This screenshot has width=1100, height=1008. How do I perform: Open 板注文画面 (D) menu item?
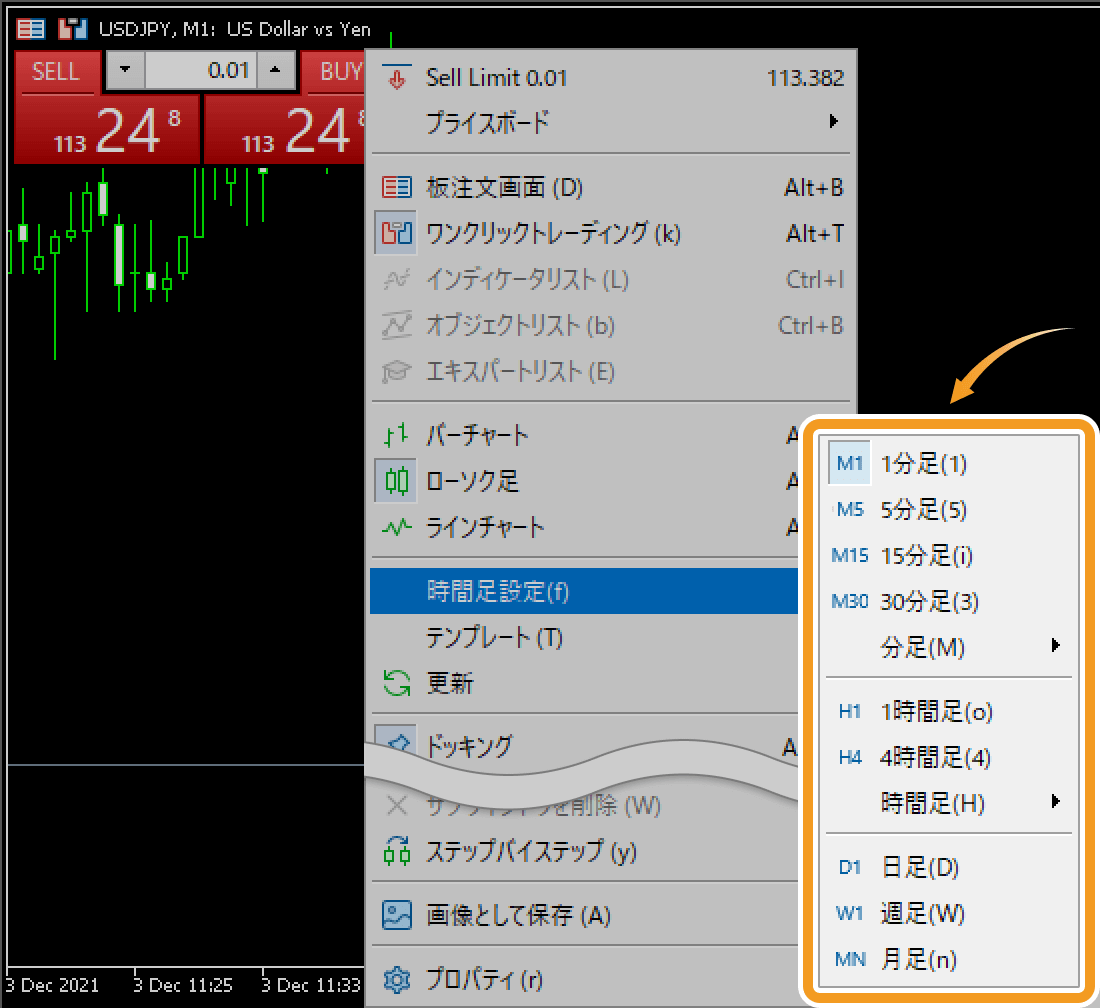[612, 187]
